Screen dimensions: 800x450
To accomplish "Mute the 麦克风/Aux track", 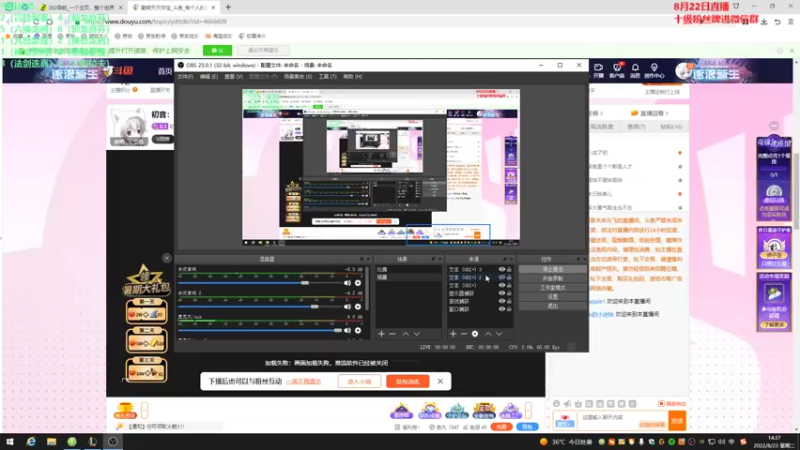I will (347, 330).
